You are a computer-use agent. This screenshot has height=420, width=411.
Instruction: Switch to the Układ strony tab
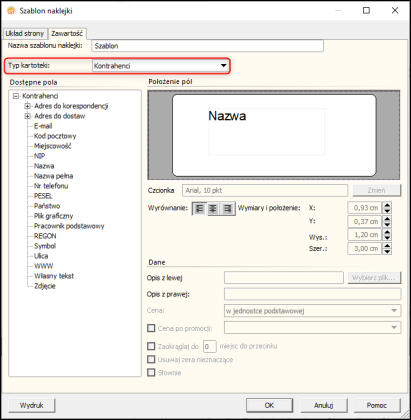[x=25, y=33]
